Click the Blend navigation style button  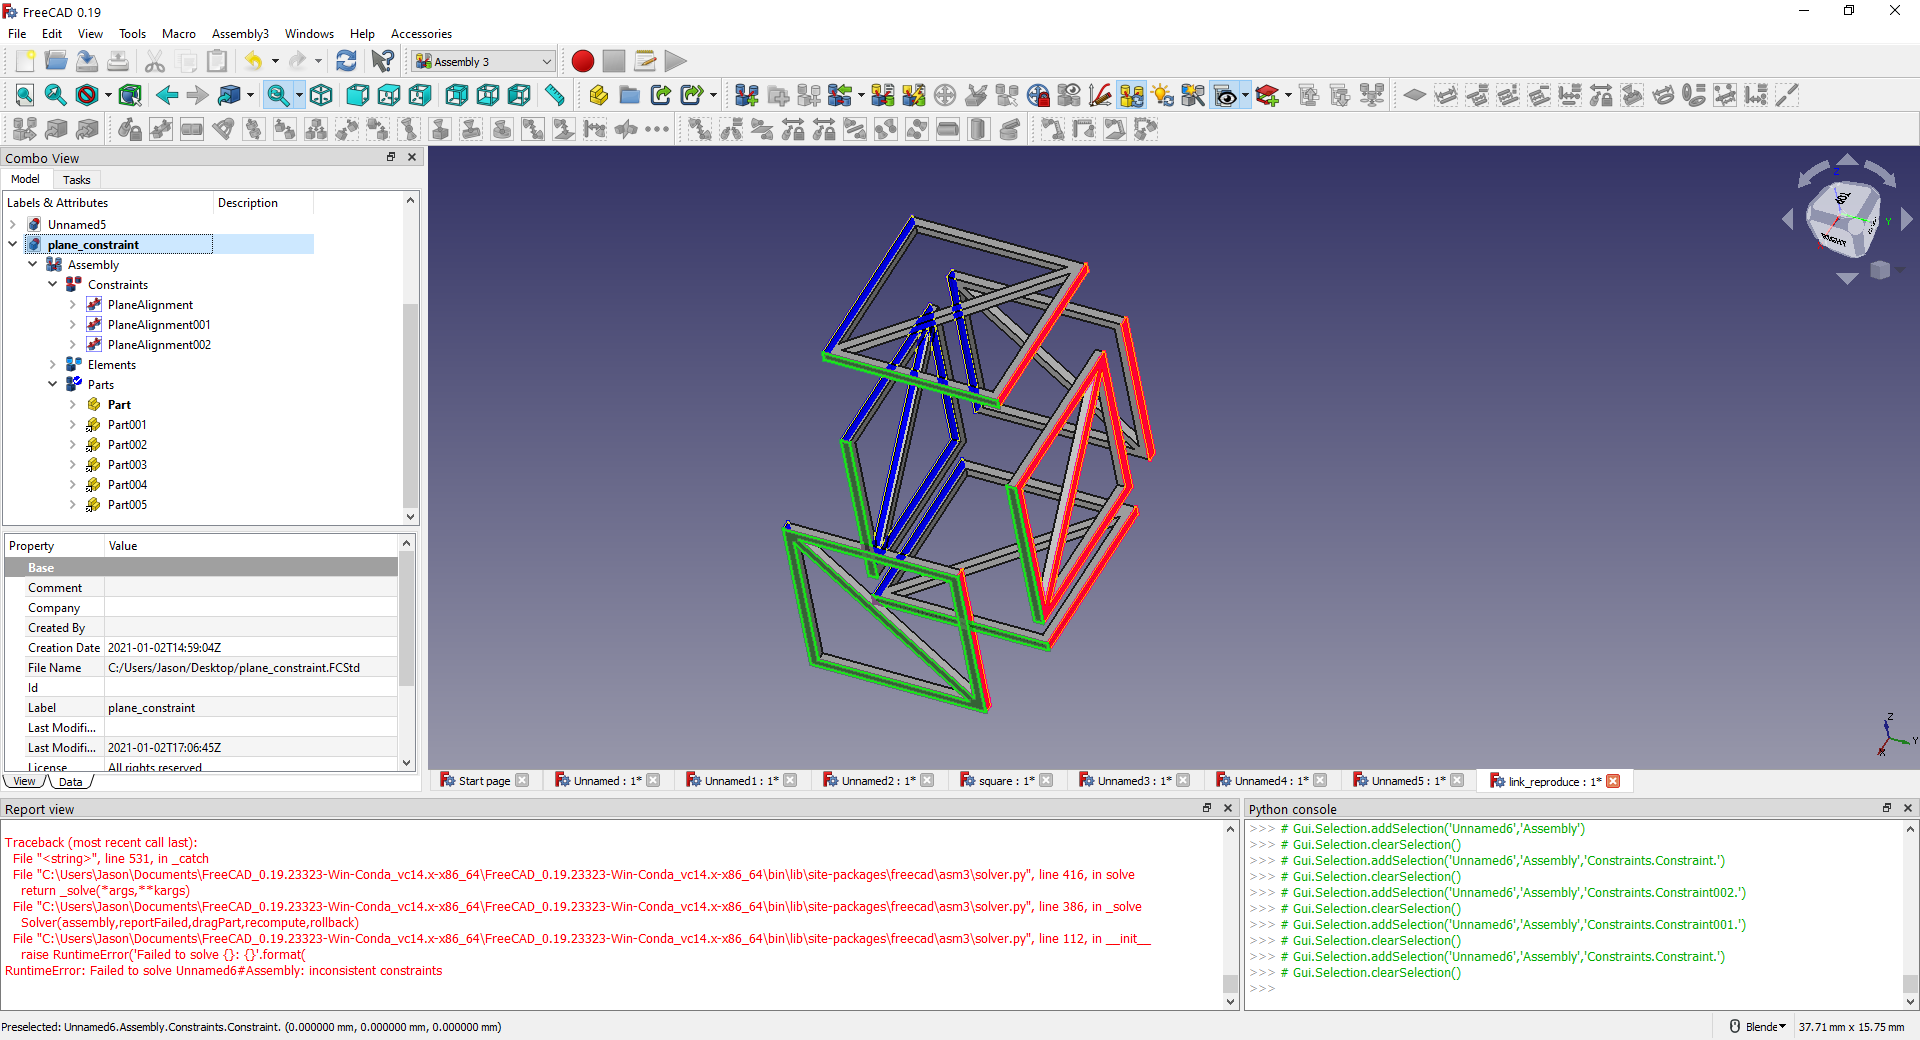point(1758,1026)
